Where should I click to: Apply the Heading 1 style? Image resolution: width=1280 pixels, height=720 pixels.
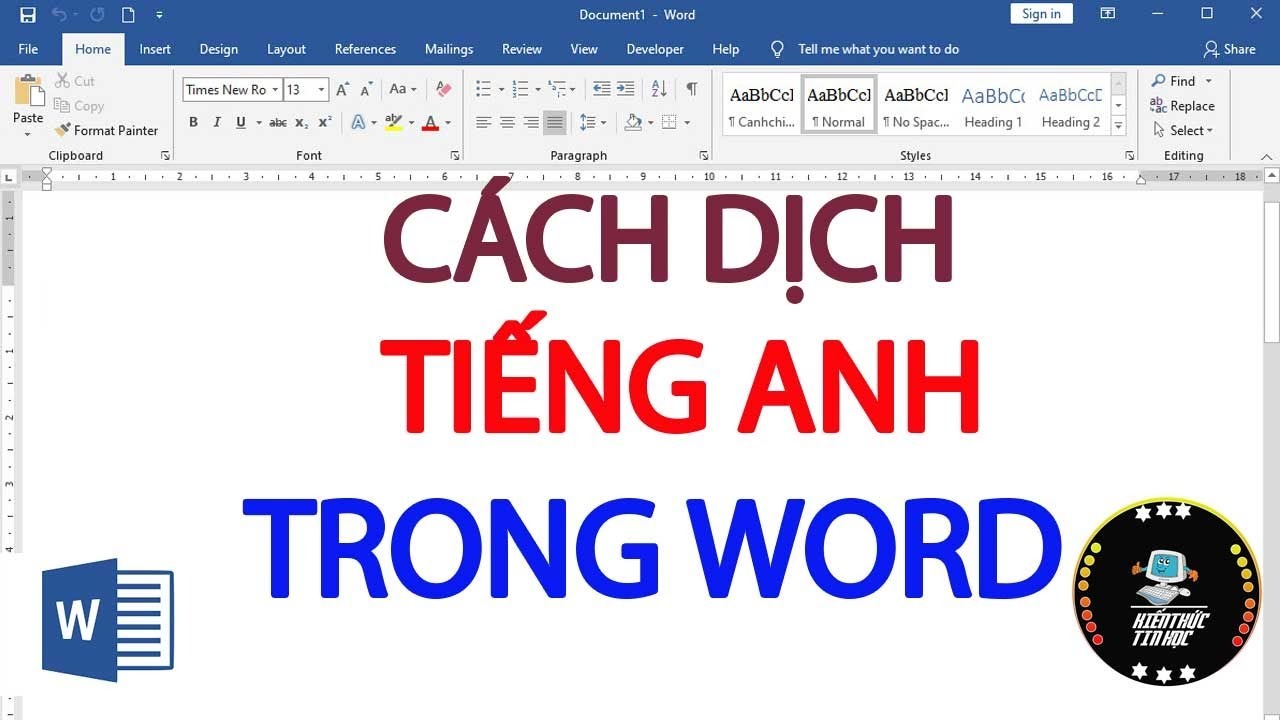pyautogui.click(x=993, y=105)
